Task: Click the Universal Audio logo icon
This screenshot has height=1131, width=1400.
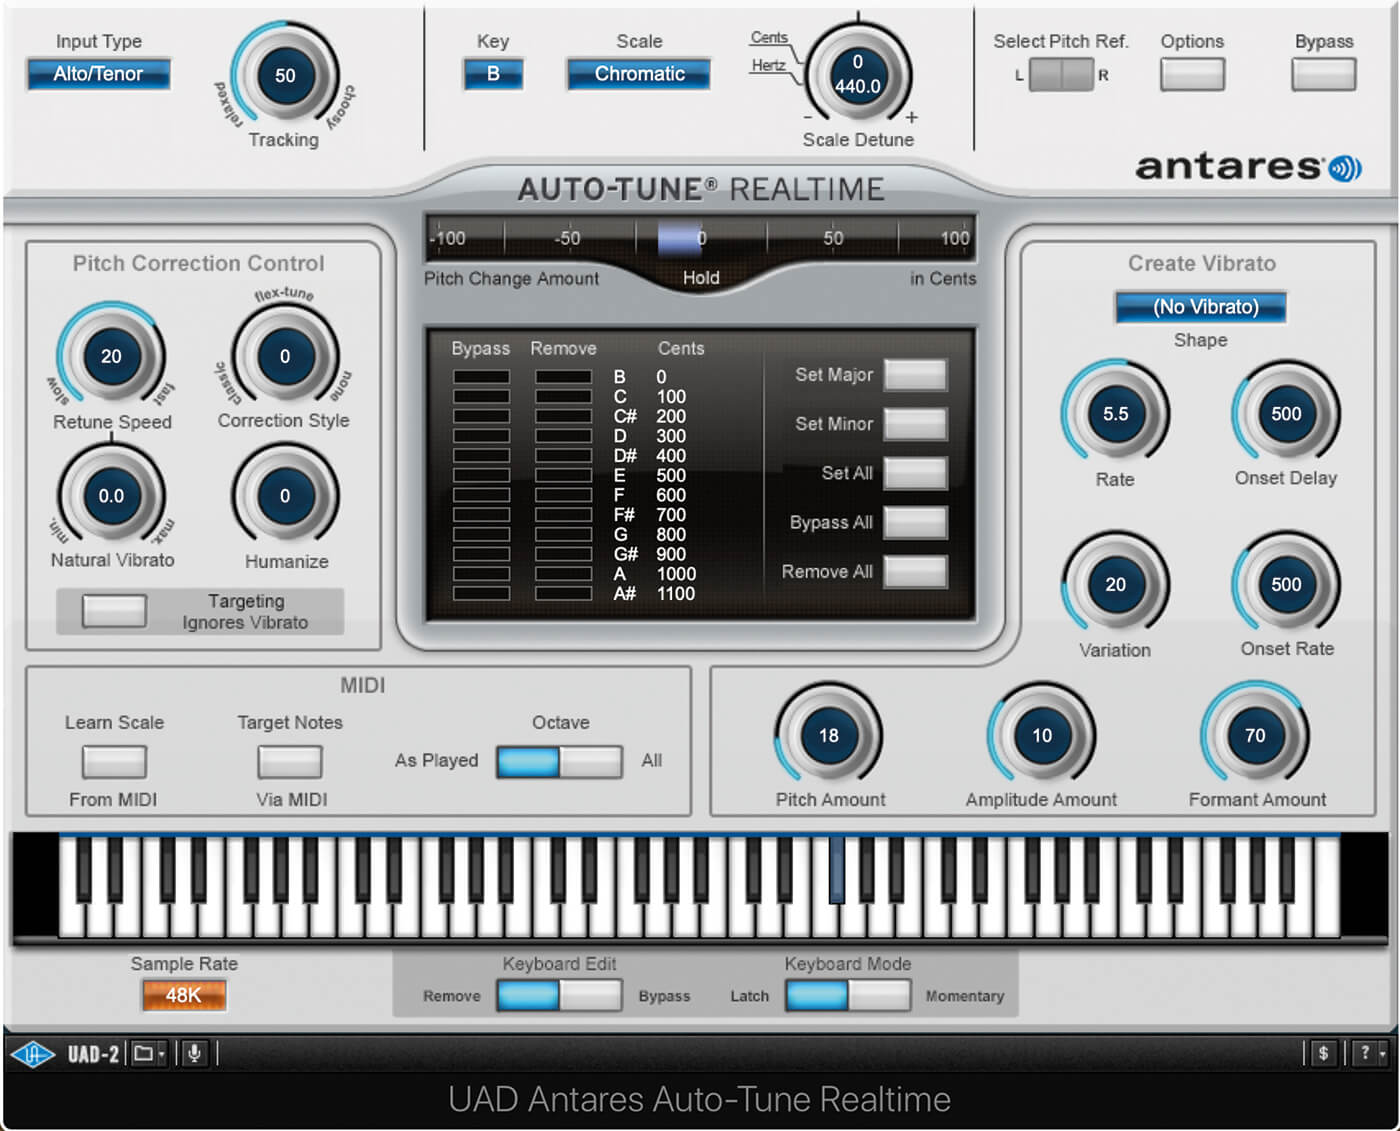Action: pyautogui.click(x=32, y=1053)
